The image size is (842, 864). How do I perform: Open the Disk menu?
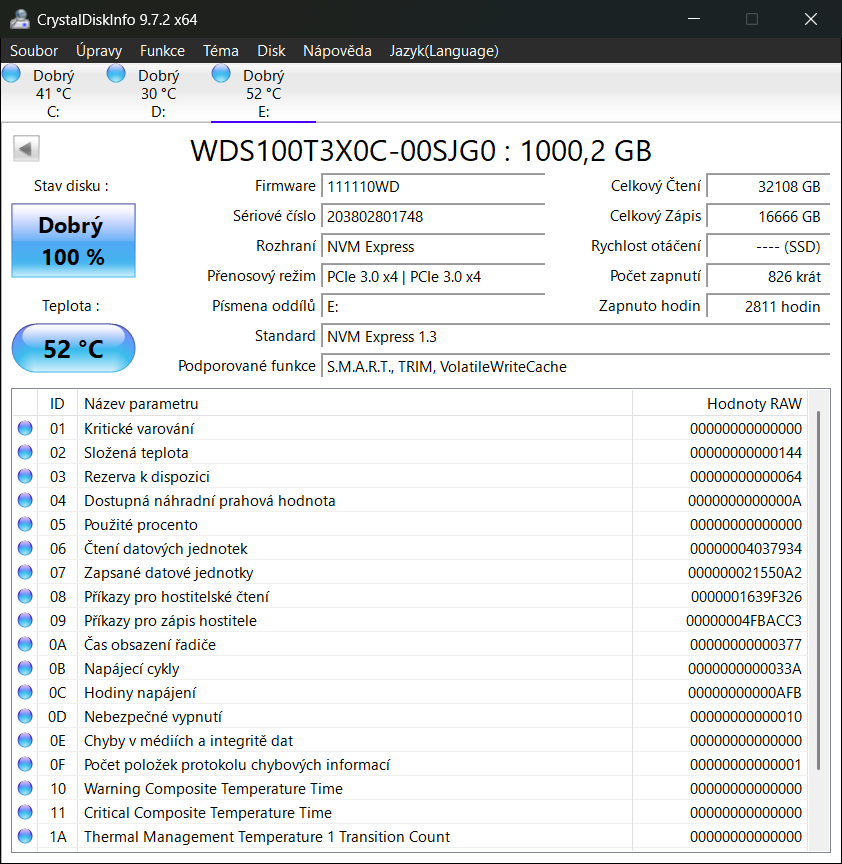(x=271, y=50)
